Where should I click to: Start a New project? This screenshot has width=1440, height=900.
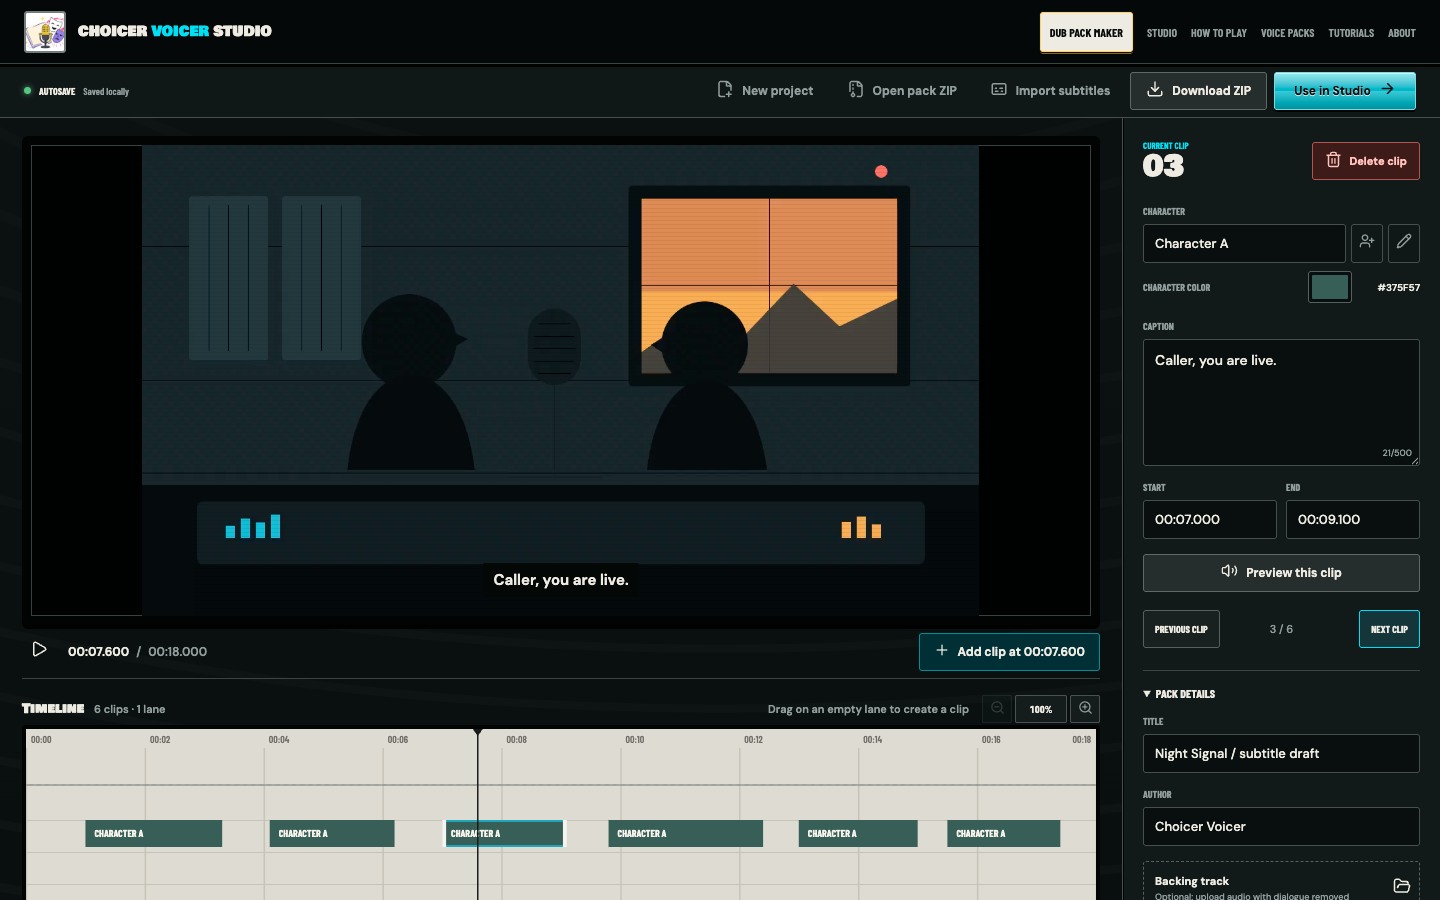[x=765, y=91]
